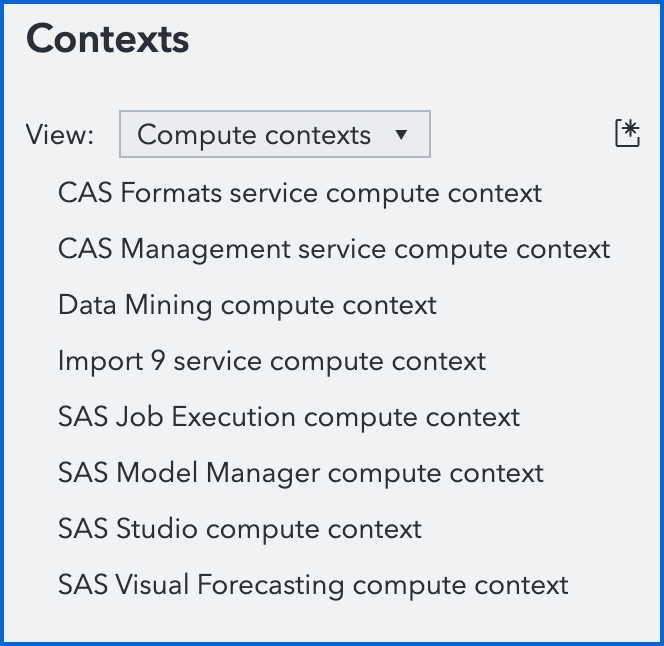Screen dimensions: 664x646
Task: Show details for Data Mining context
Action: coord(247,305)
